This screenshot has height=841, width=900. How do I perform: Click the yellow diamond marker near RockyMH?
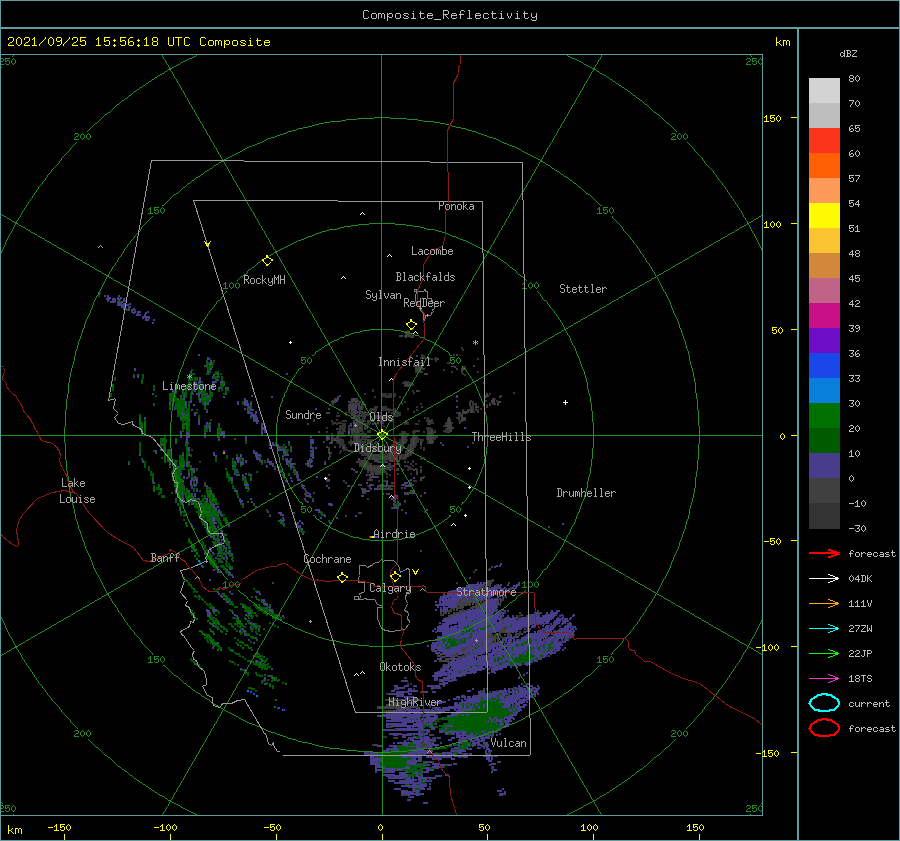267,261
